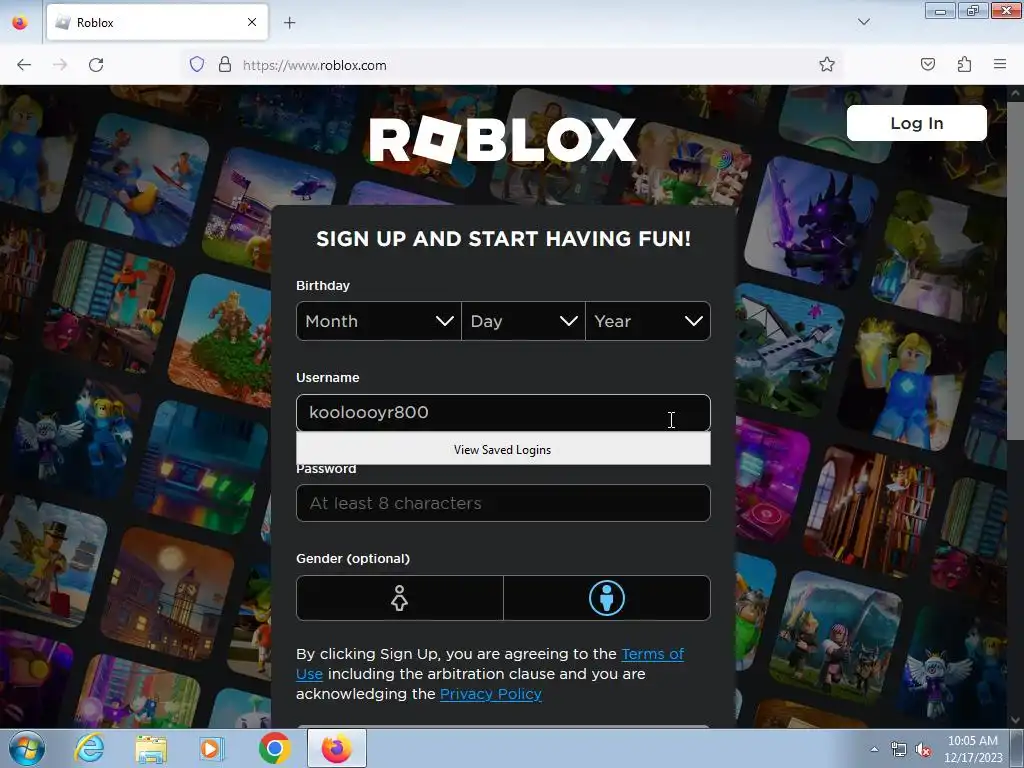Open Windows Explorer folder on taskbar
This screenshot has width=1024, height=768.
click(x=151, y=748)
